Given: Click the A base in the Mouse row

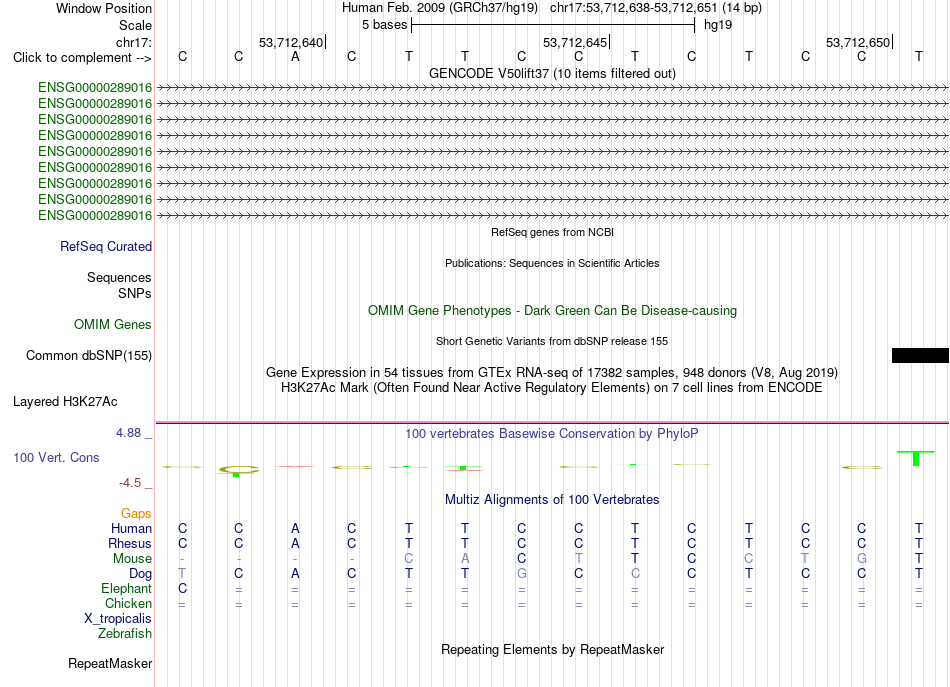Looking at the screenshot, I should (x=465, y=558).
